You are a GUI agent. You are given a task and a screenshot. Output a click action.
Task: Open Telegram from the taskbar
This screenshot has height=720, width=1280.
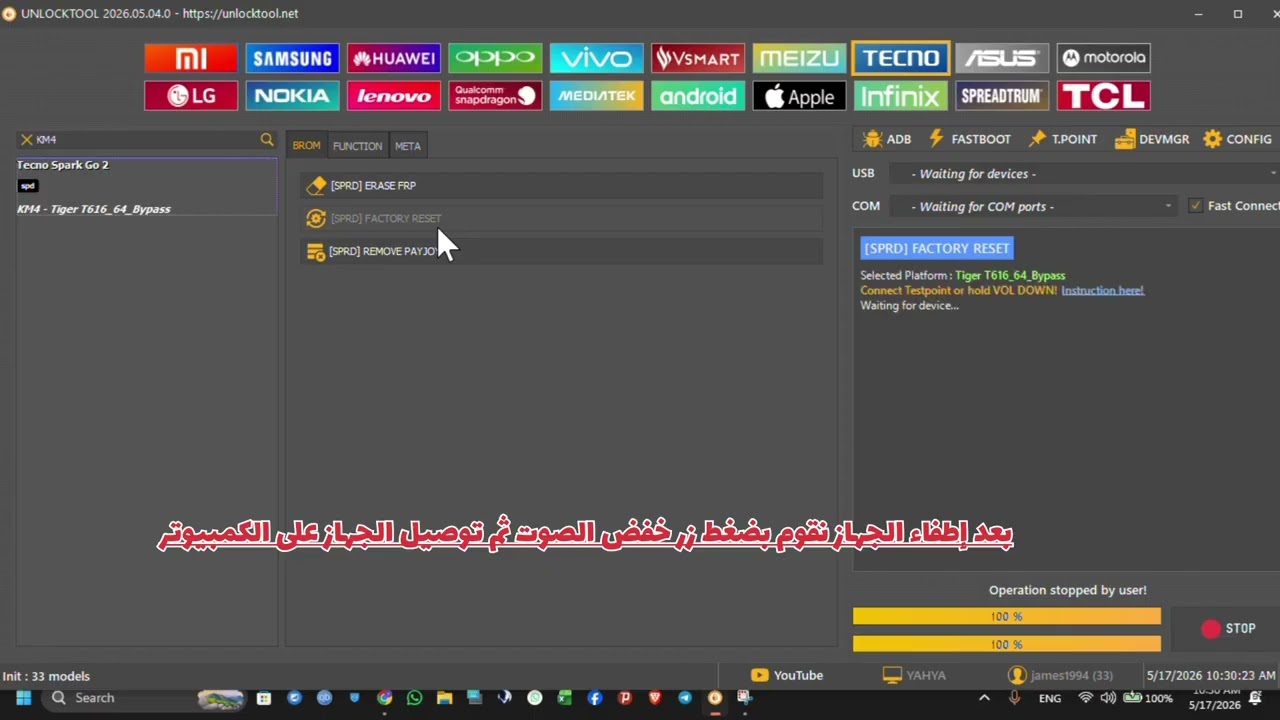click(685, 698)
